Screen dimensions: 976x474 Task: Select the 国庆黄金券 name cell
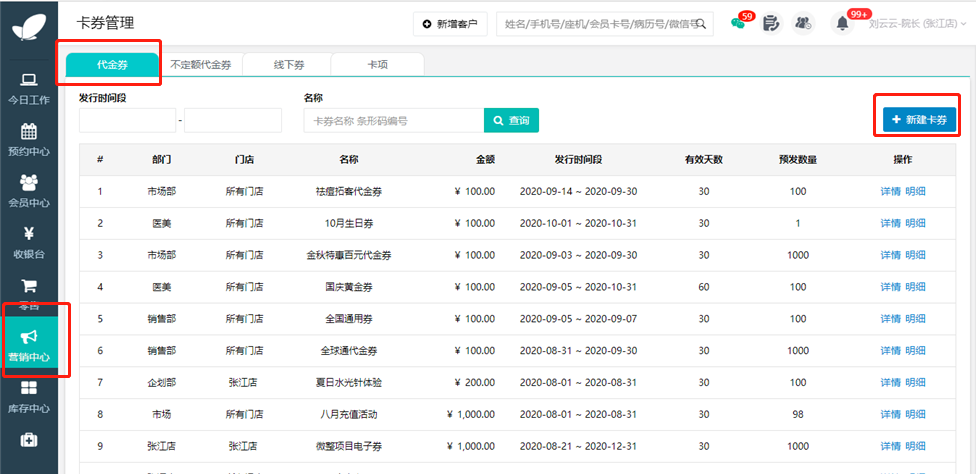[349, 287]
